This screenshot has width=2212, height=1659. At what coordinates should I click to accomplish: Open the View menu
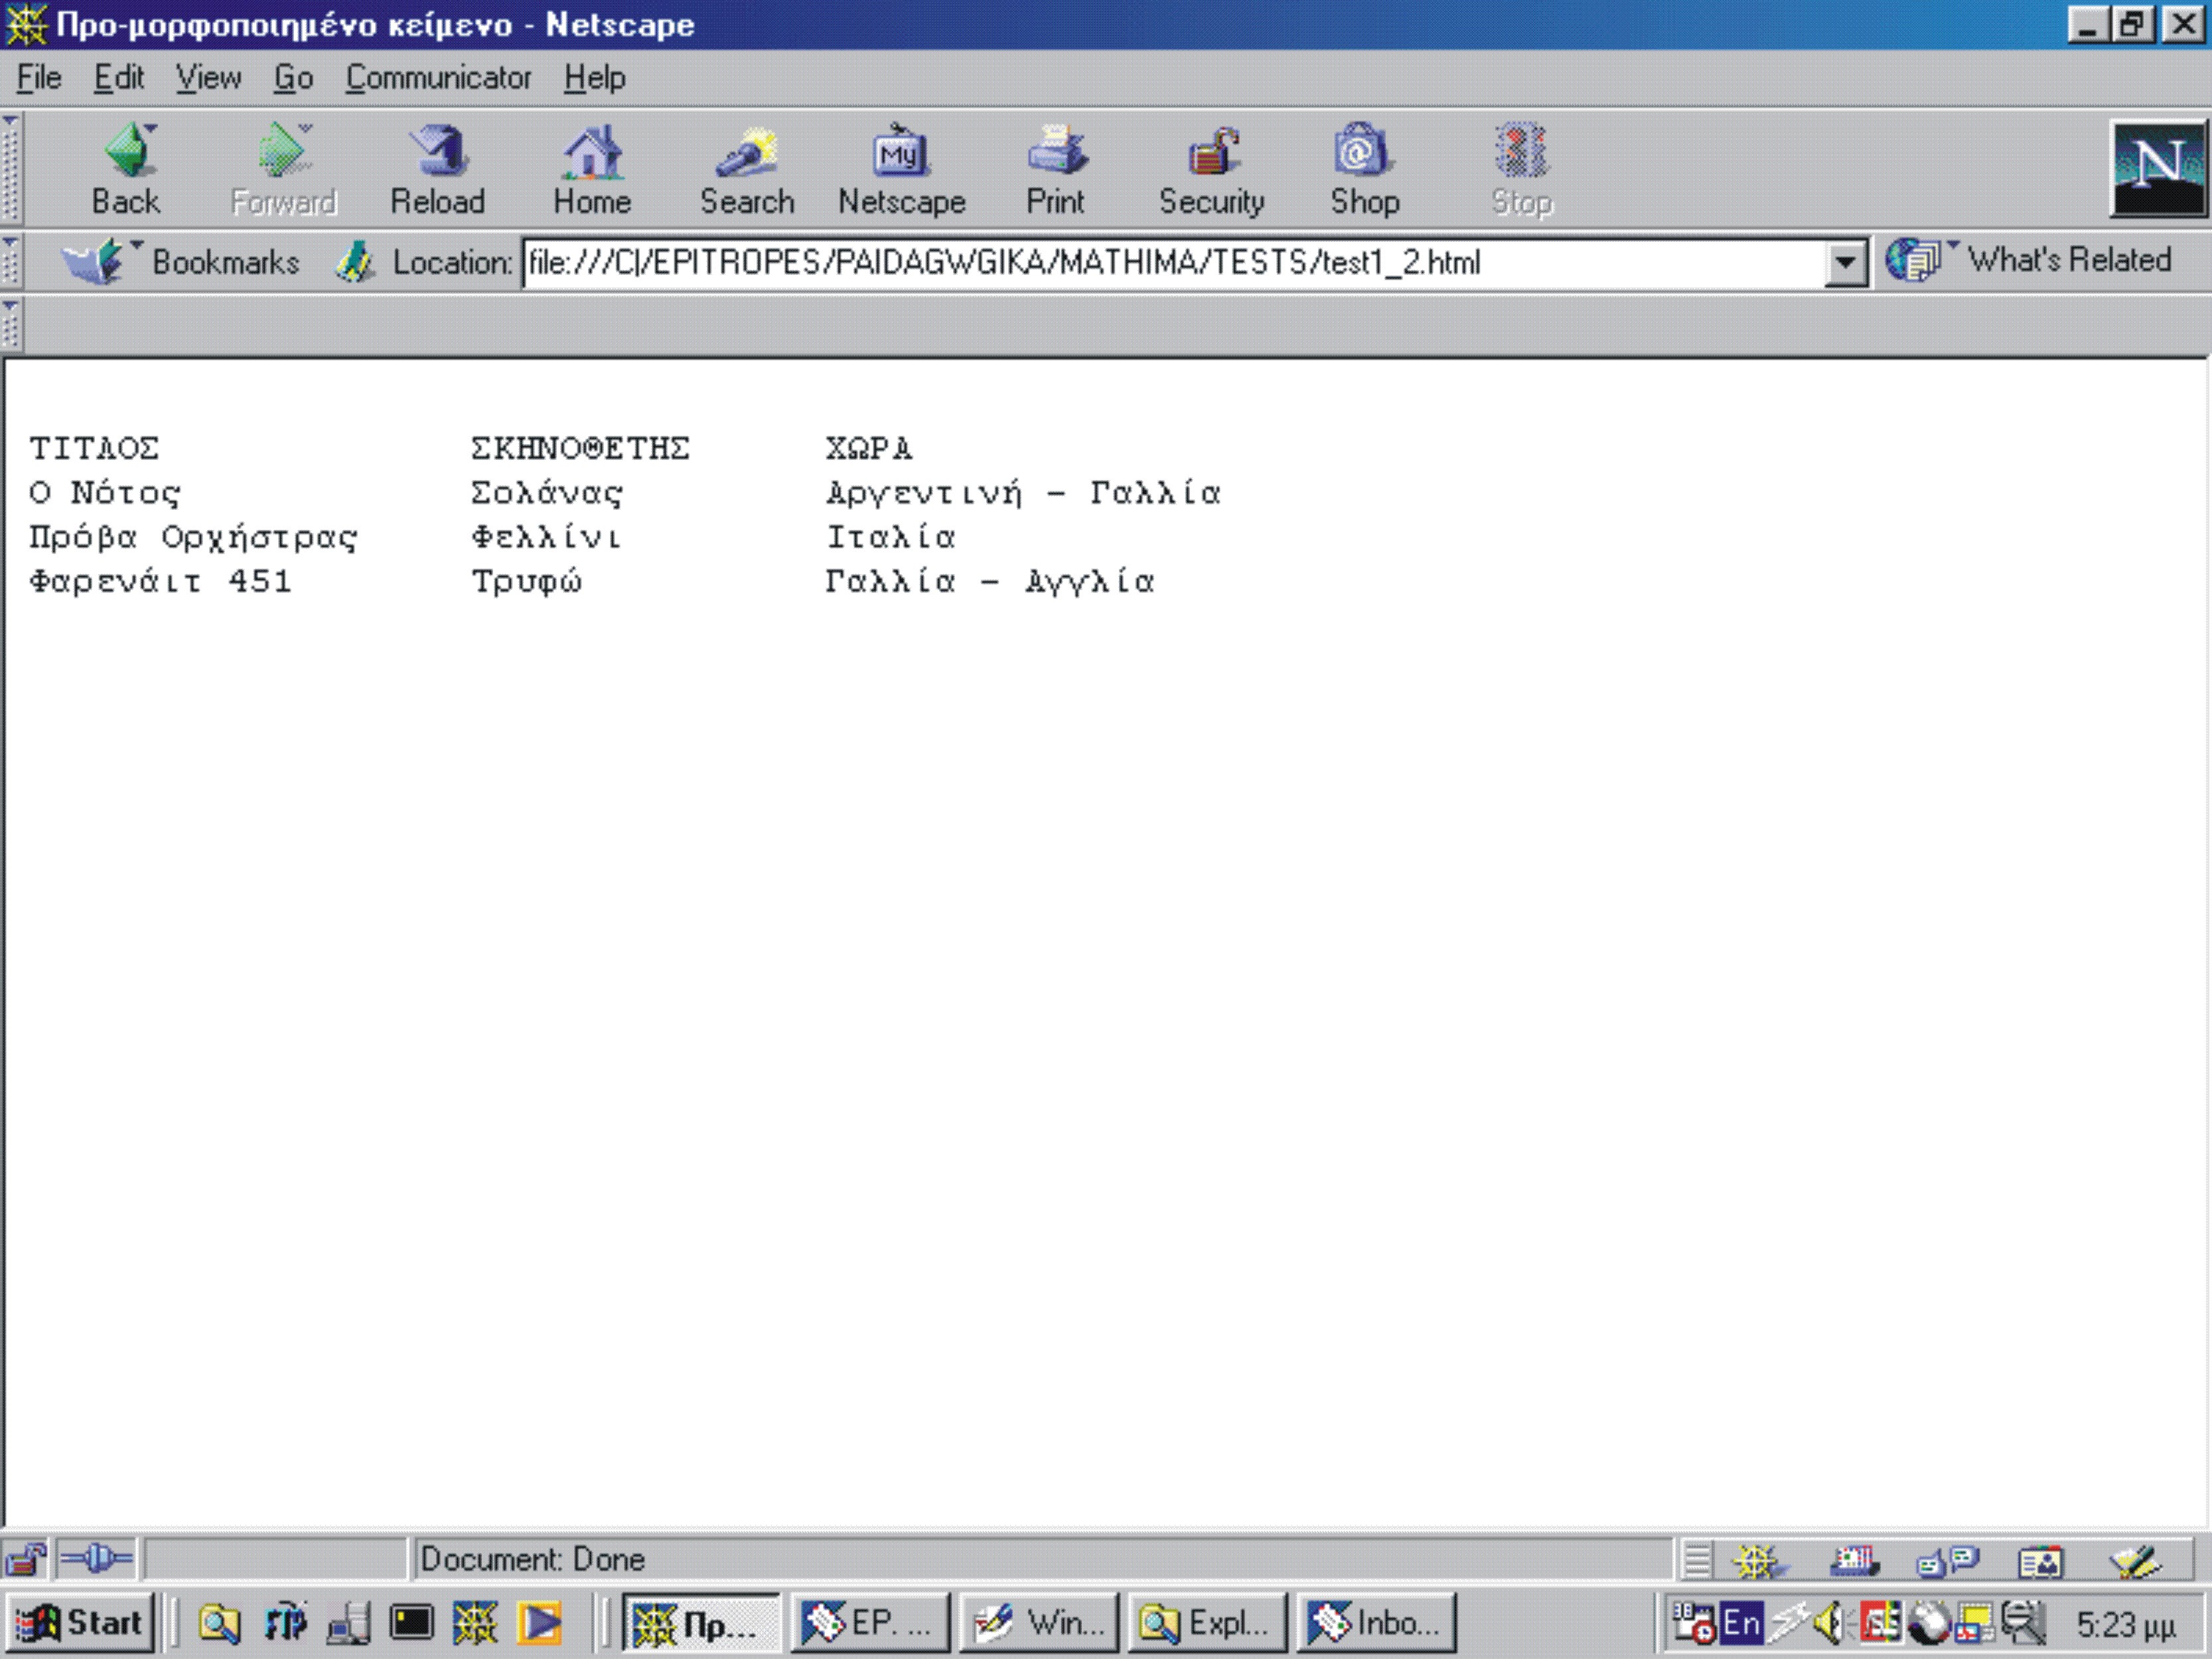[x=208, y=78]
